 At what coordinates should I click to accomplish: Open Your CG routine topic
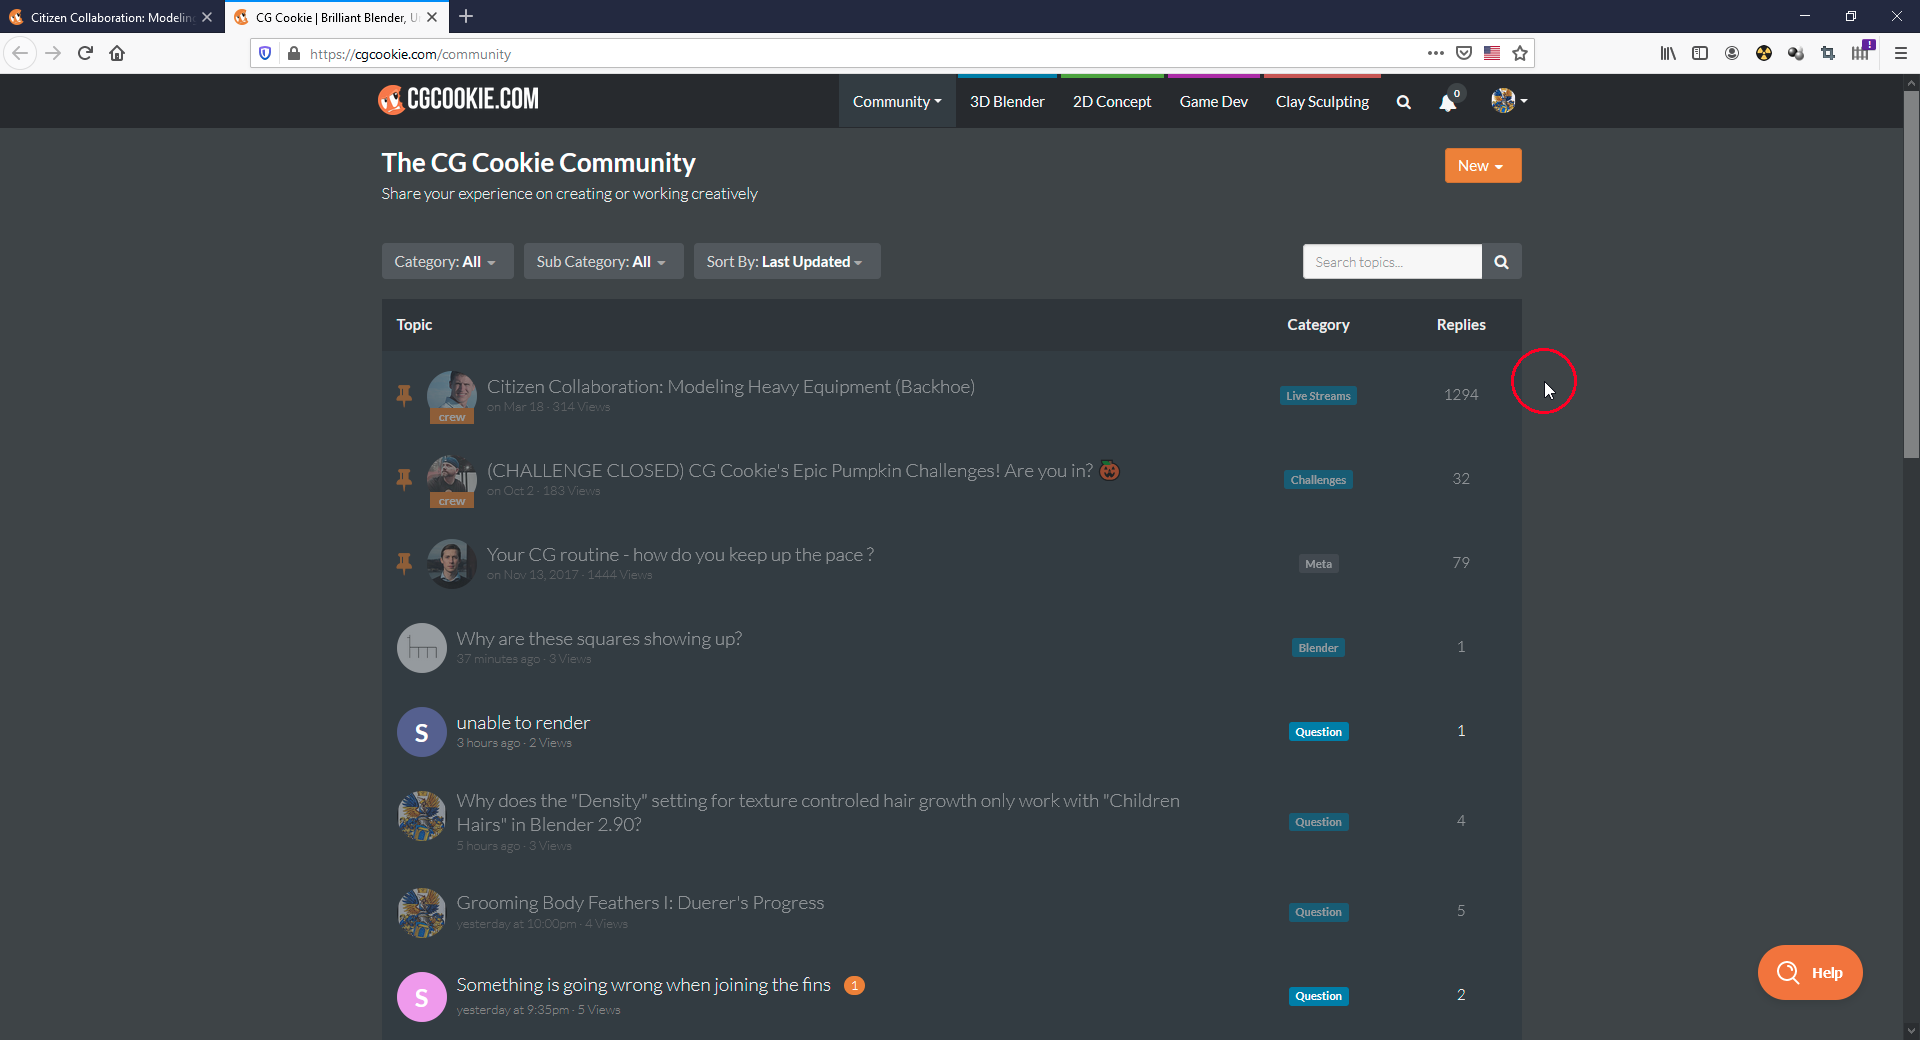coord(680,555)
